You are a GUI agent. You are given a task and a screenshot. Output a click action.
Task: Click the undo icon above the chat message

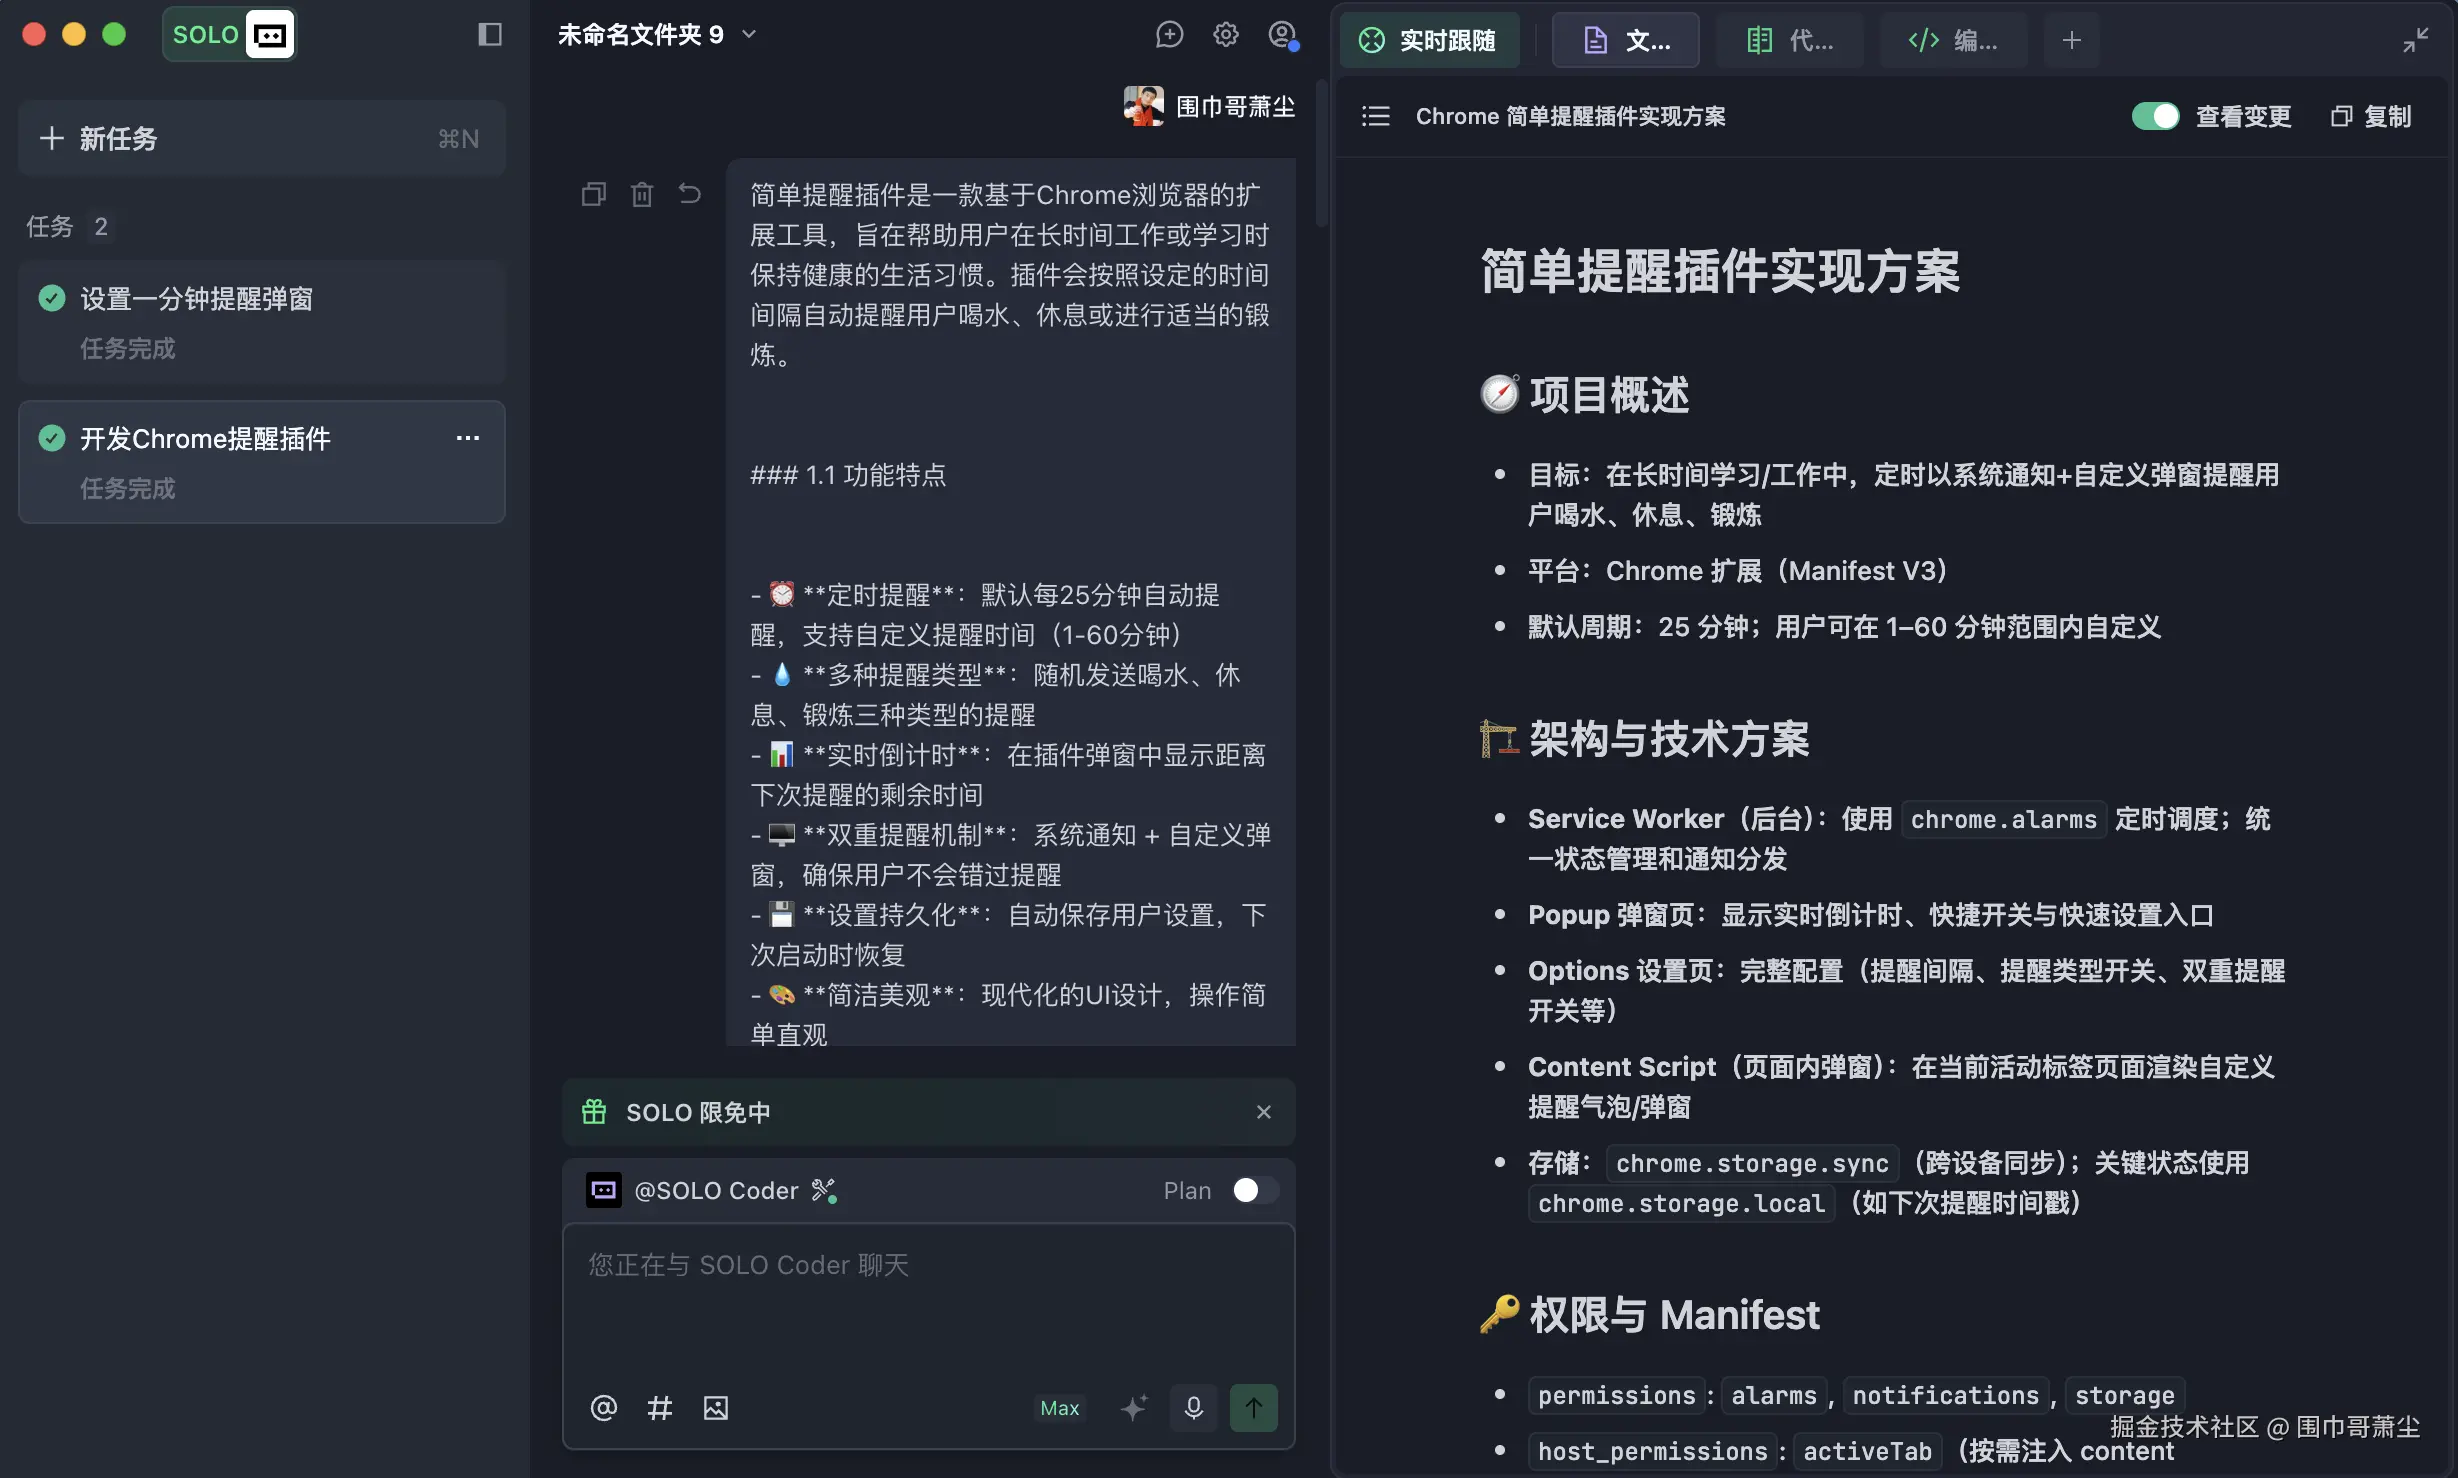(x=690, y=193)
